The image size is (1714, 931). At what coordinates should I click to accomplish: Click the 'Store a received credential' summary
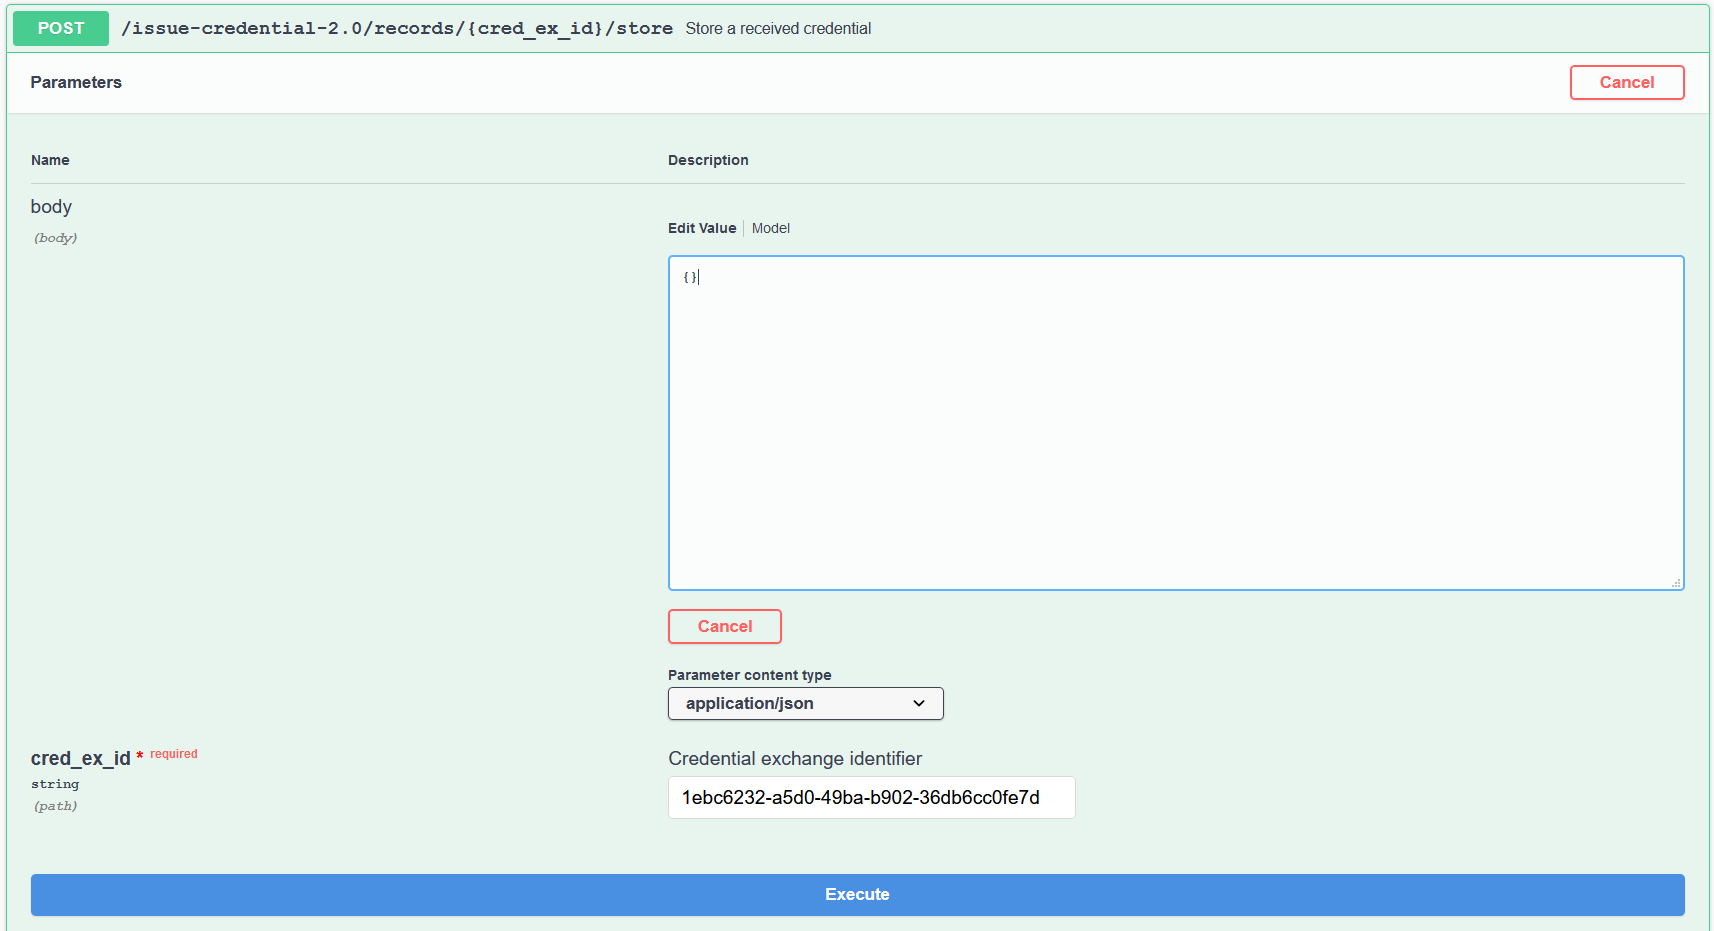(778, 29)
